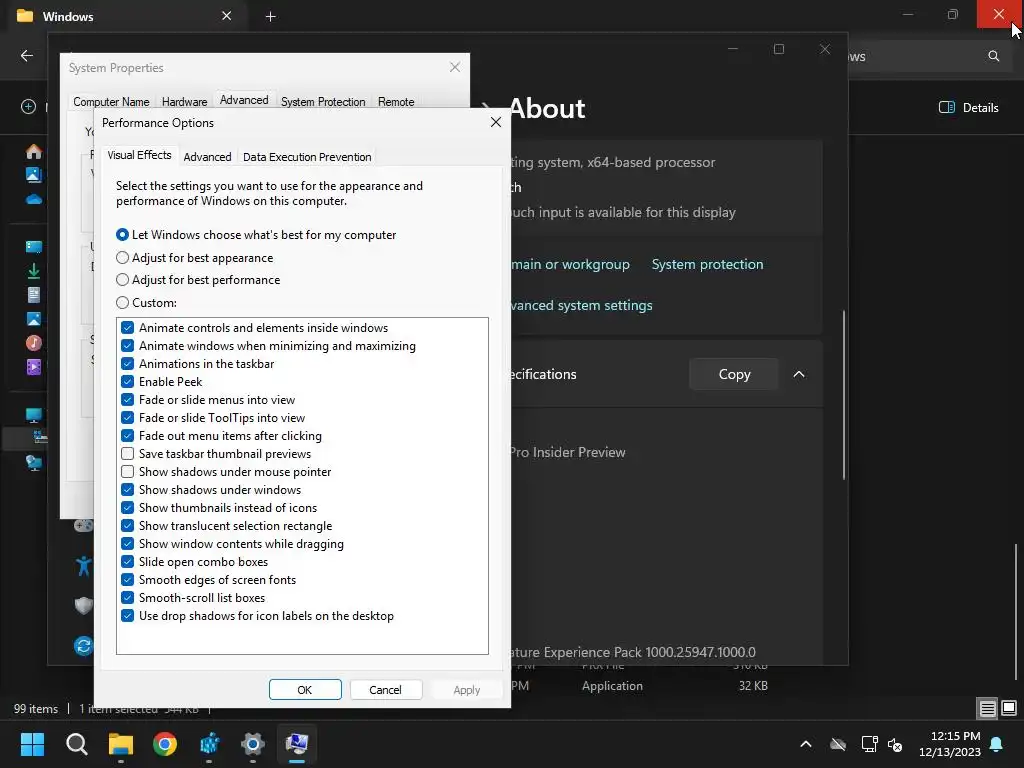Screen dimensions: 1024x768
Task: Open Data Execution Prevention tab
Action: point(307,157)
